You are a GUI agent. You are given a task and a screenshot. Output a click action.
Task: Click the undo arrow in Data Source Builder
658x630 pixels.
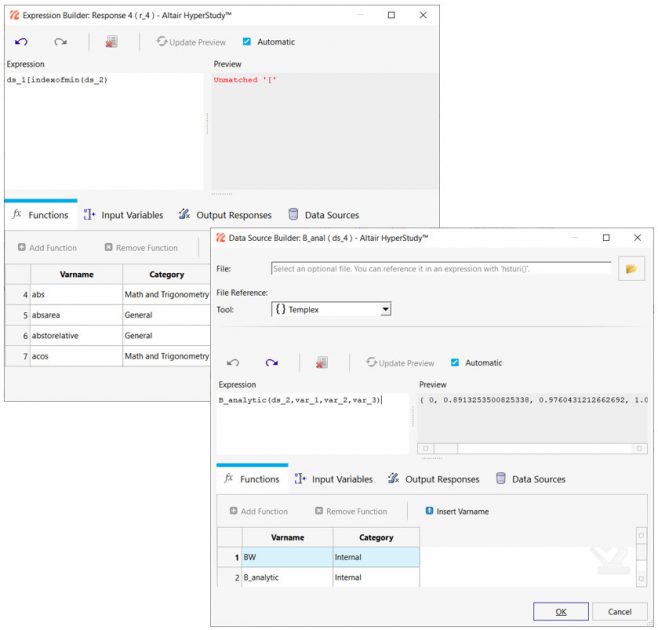[x=233, y=363]
